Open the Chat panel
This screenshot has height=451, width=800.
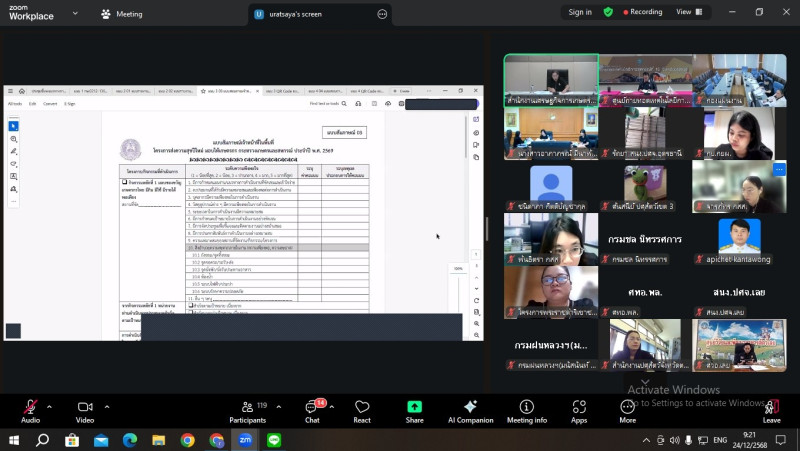312,410
